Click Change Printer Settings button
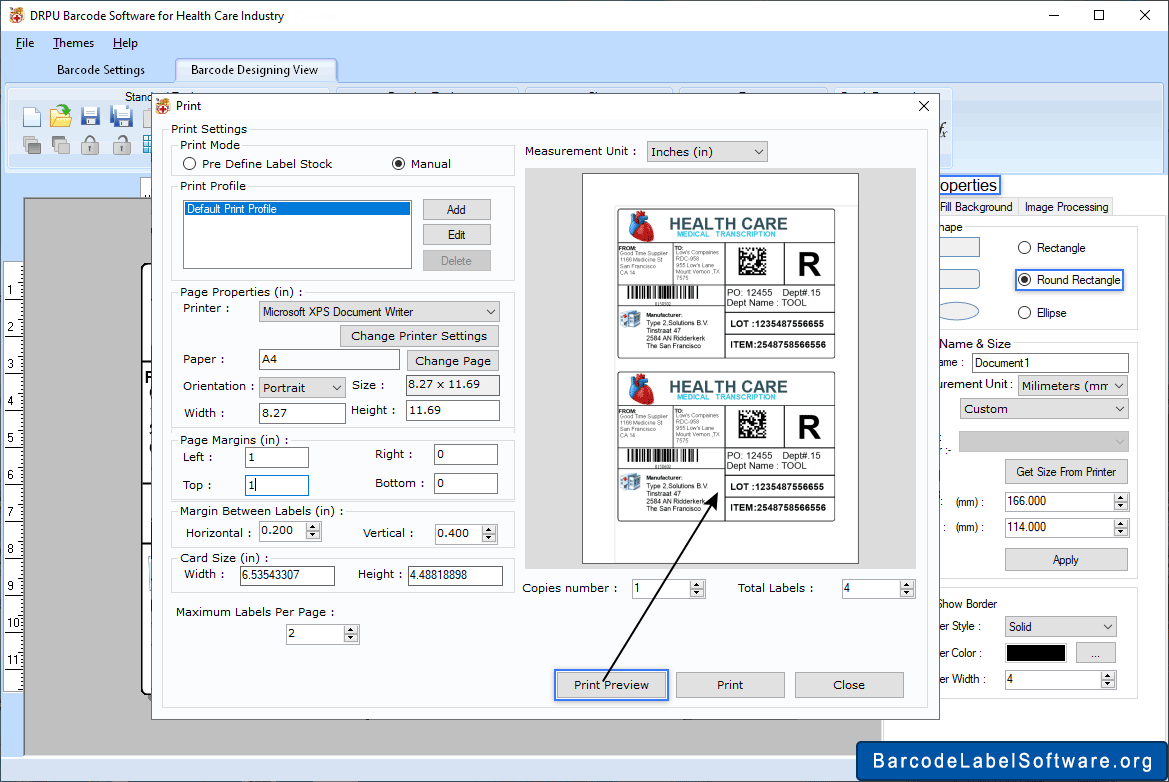 [x=419, y=336]
